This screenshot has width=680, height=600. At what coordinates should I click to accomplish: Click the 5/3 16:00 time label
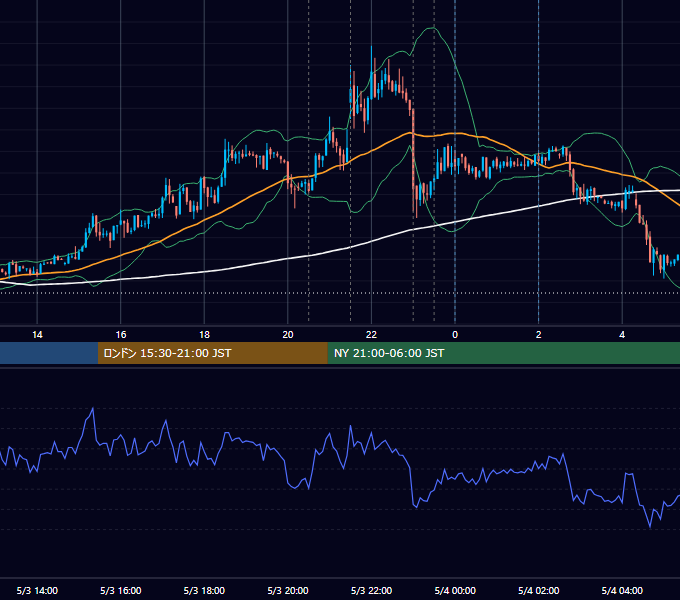121,590
